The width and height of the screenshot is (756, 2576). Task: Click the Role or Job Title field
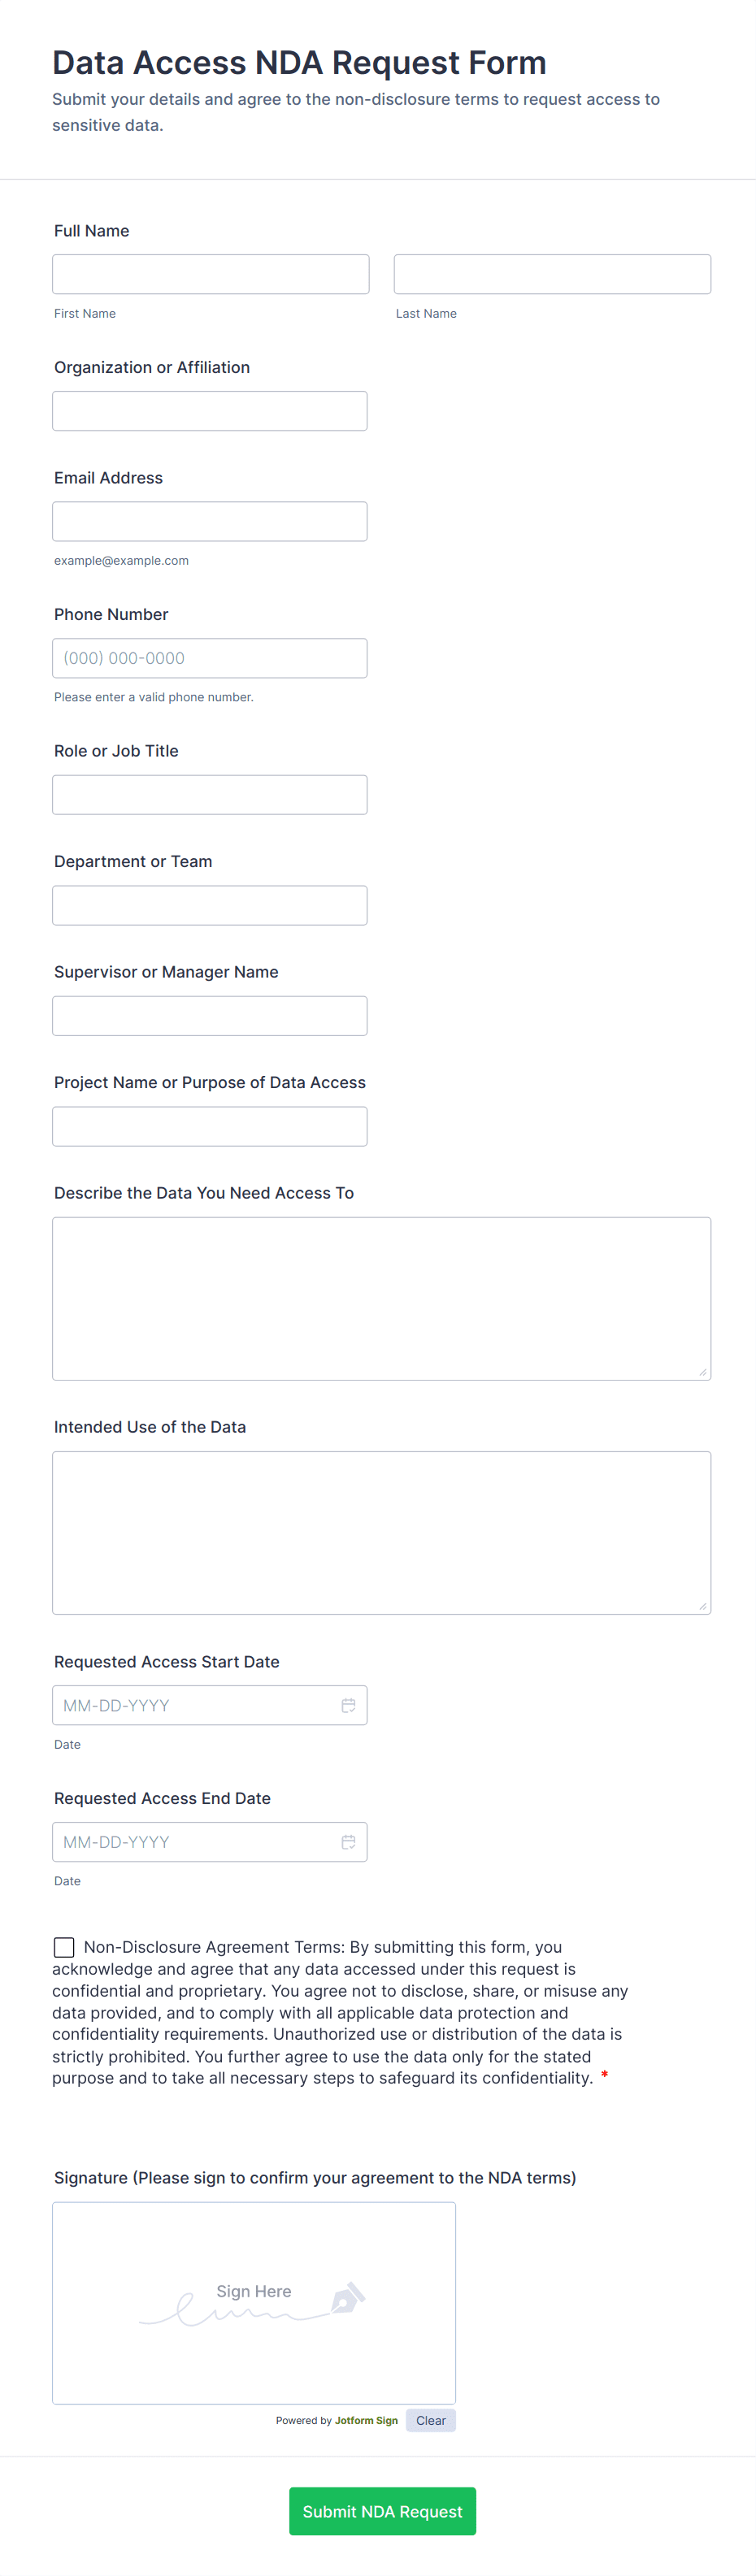(210, 795)
